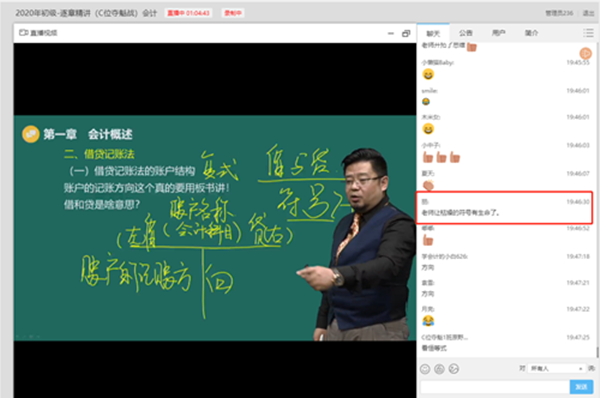The width and height of the screenshot is (600, 398).
Task: Click the 直播视频 panel title
Action: [x=44, y=33]
